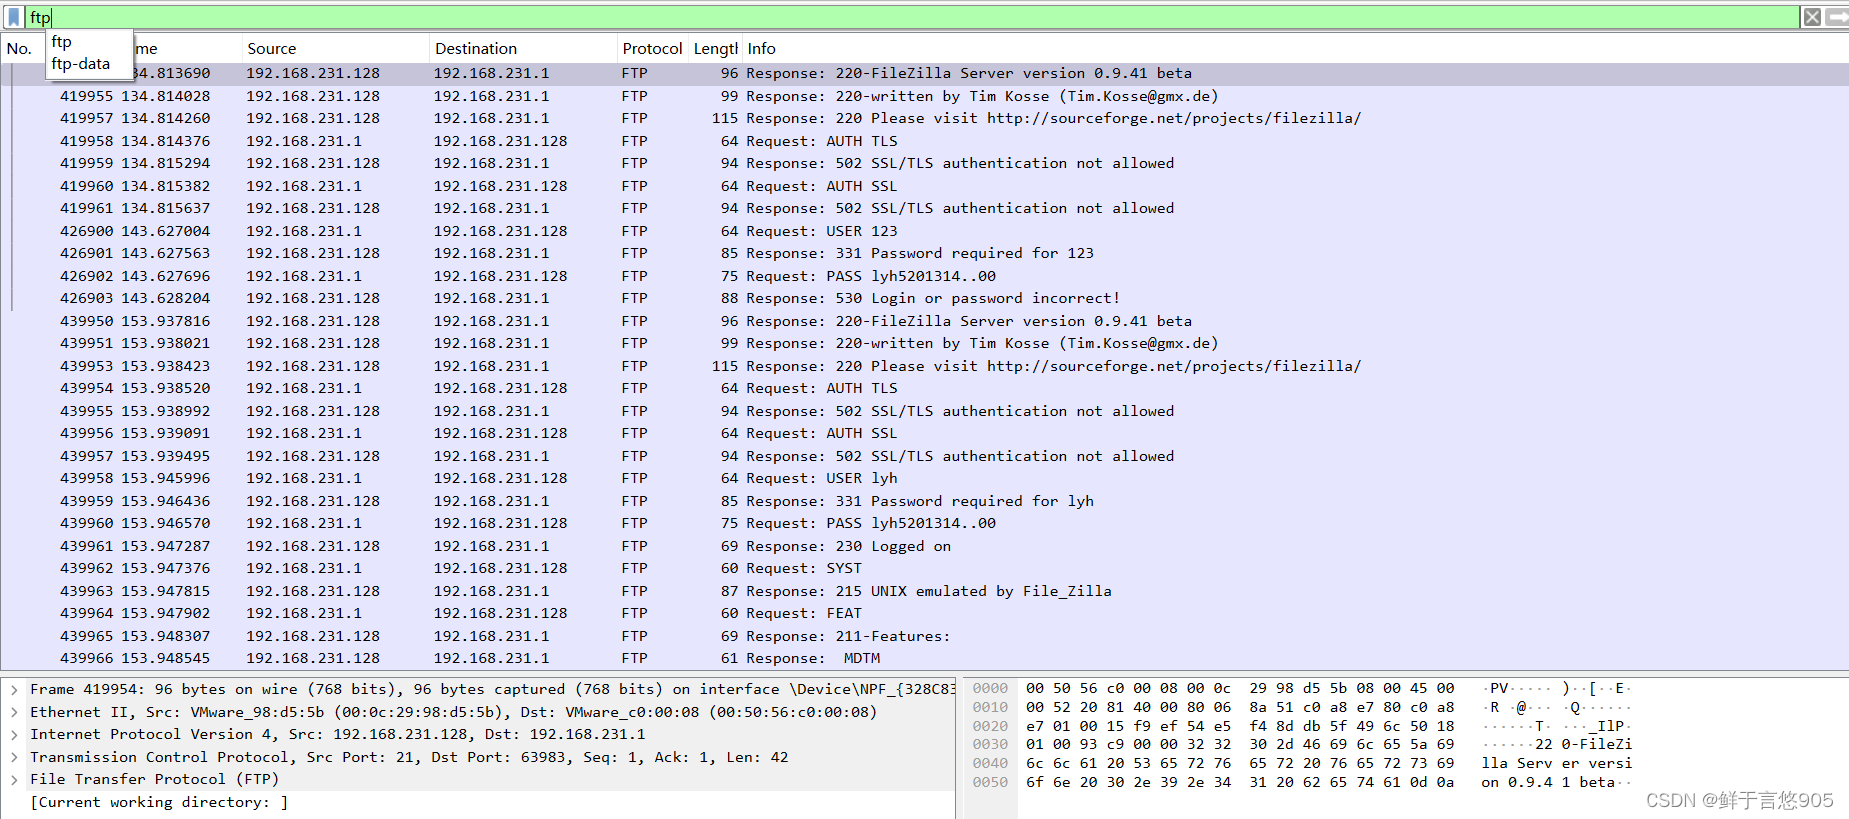Select packet 426900 Request: USER 123
The height and width of the screenshot is (819, 1849).
coord(924,231)
